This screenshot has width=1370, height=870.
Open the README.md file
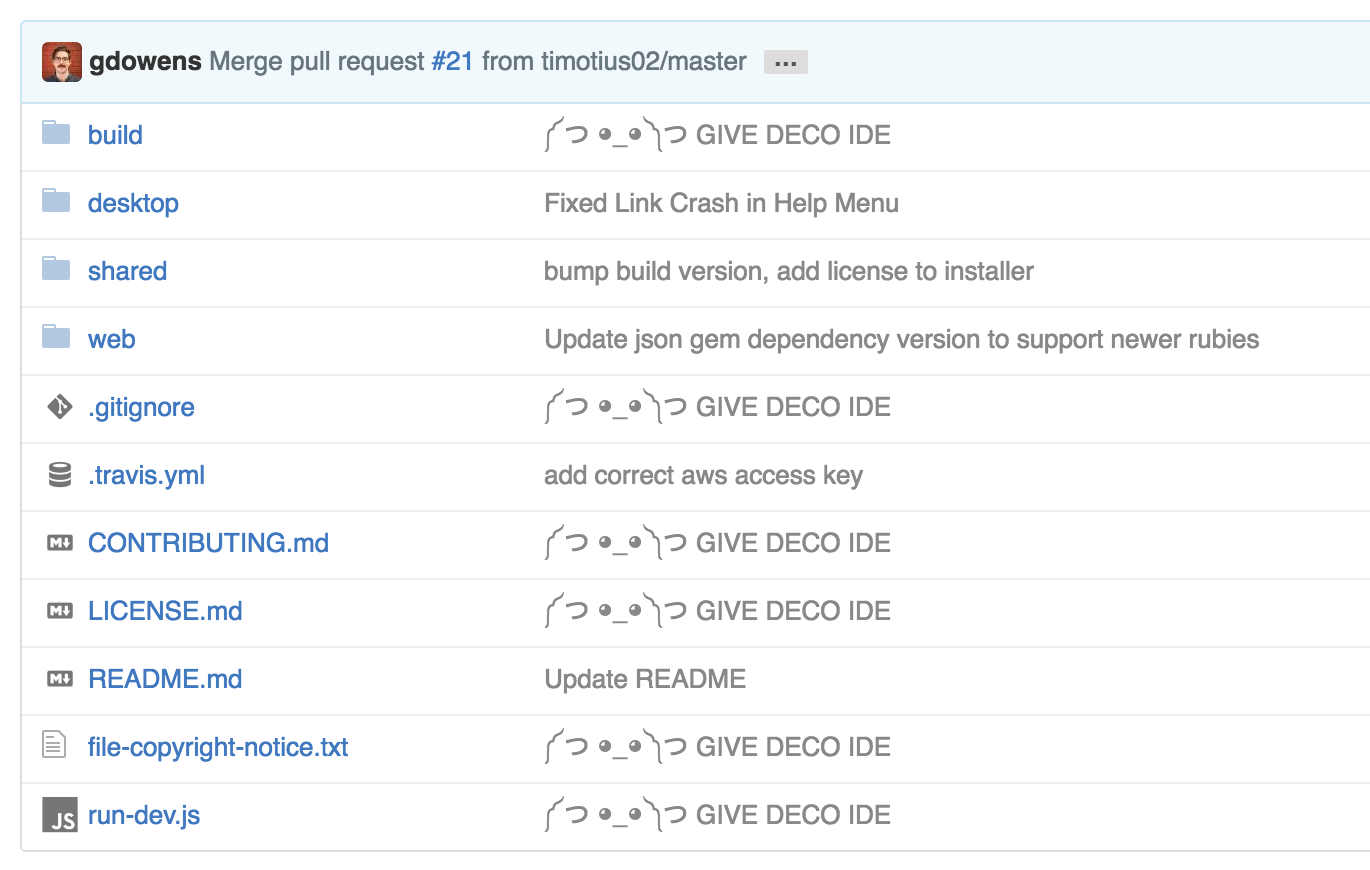[x=165, y=678]
